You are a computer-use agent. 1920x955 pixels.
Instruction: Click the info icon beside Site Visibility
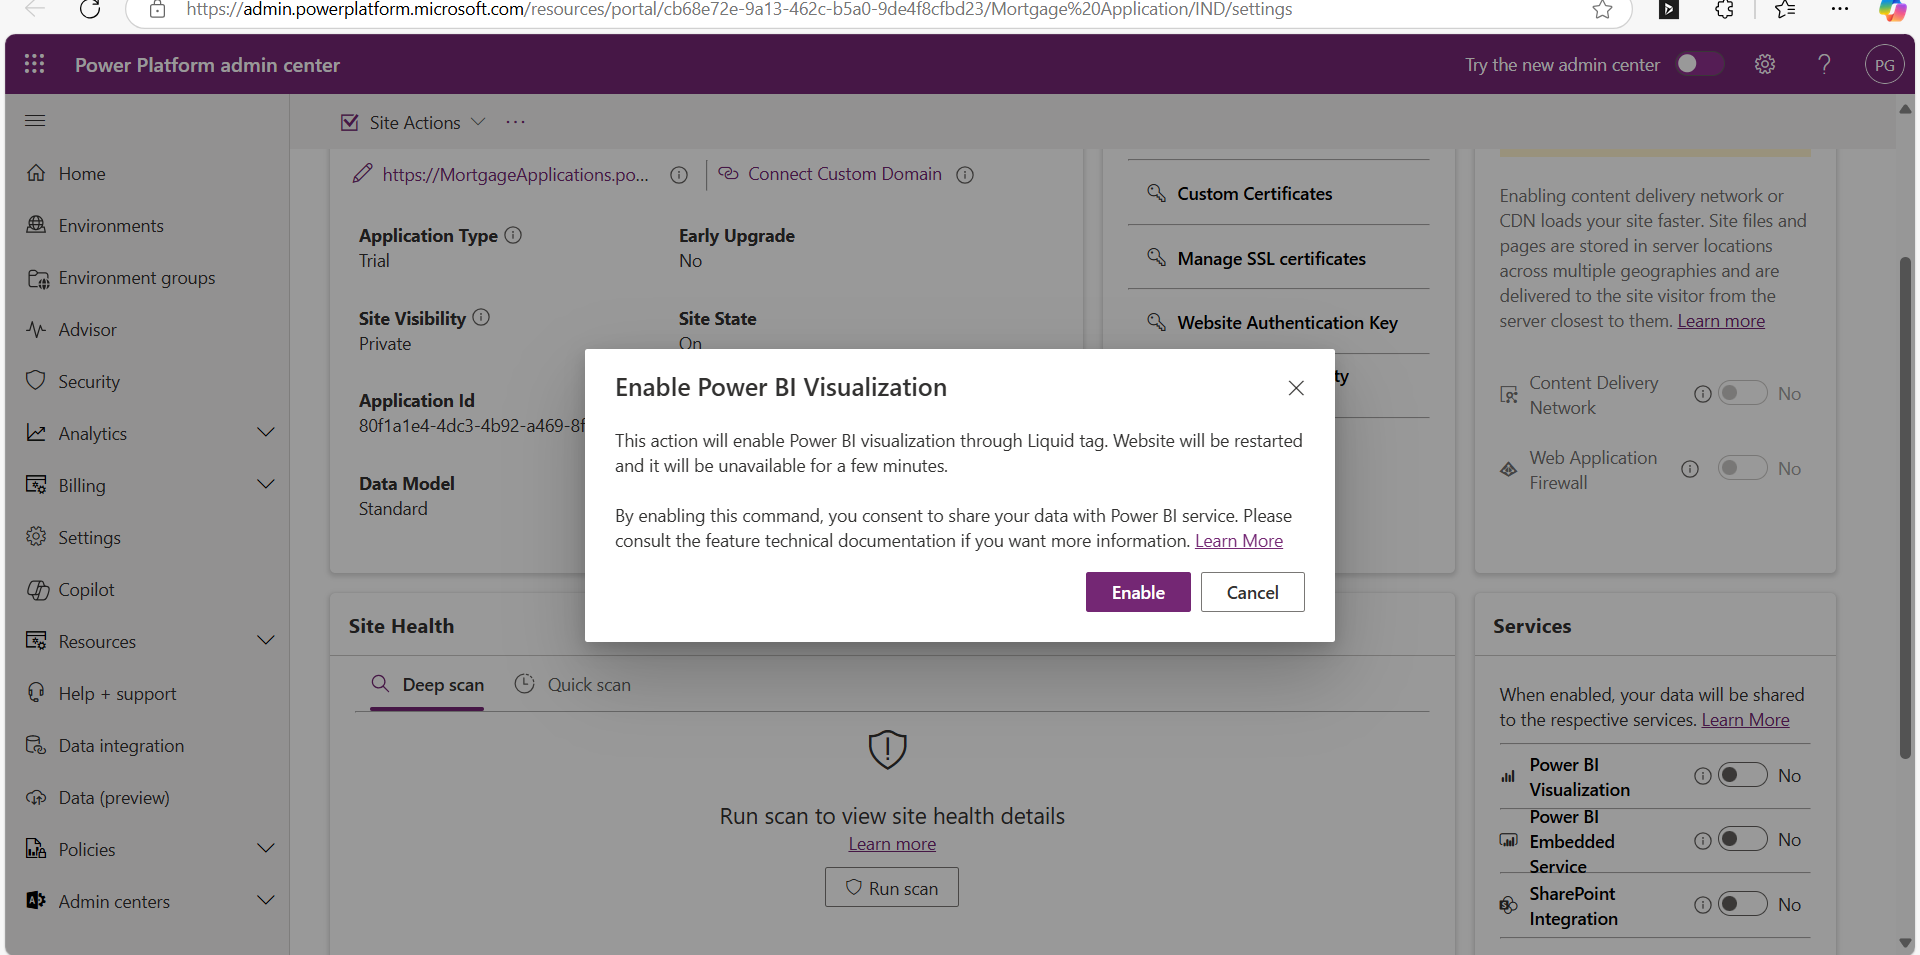point(481,317)
